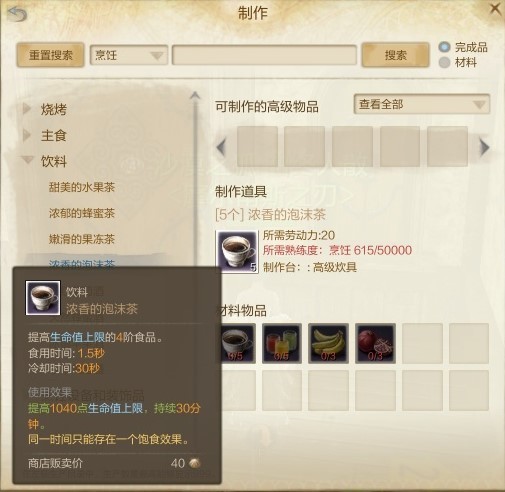
Task: Click the recipe search text field
Action: (x=264, y=55)
